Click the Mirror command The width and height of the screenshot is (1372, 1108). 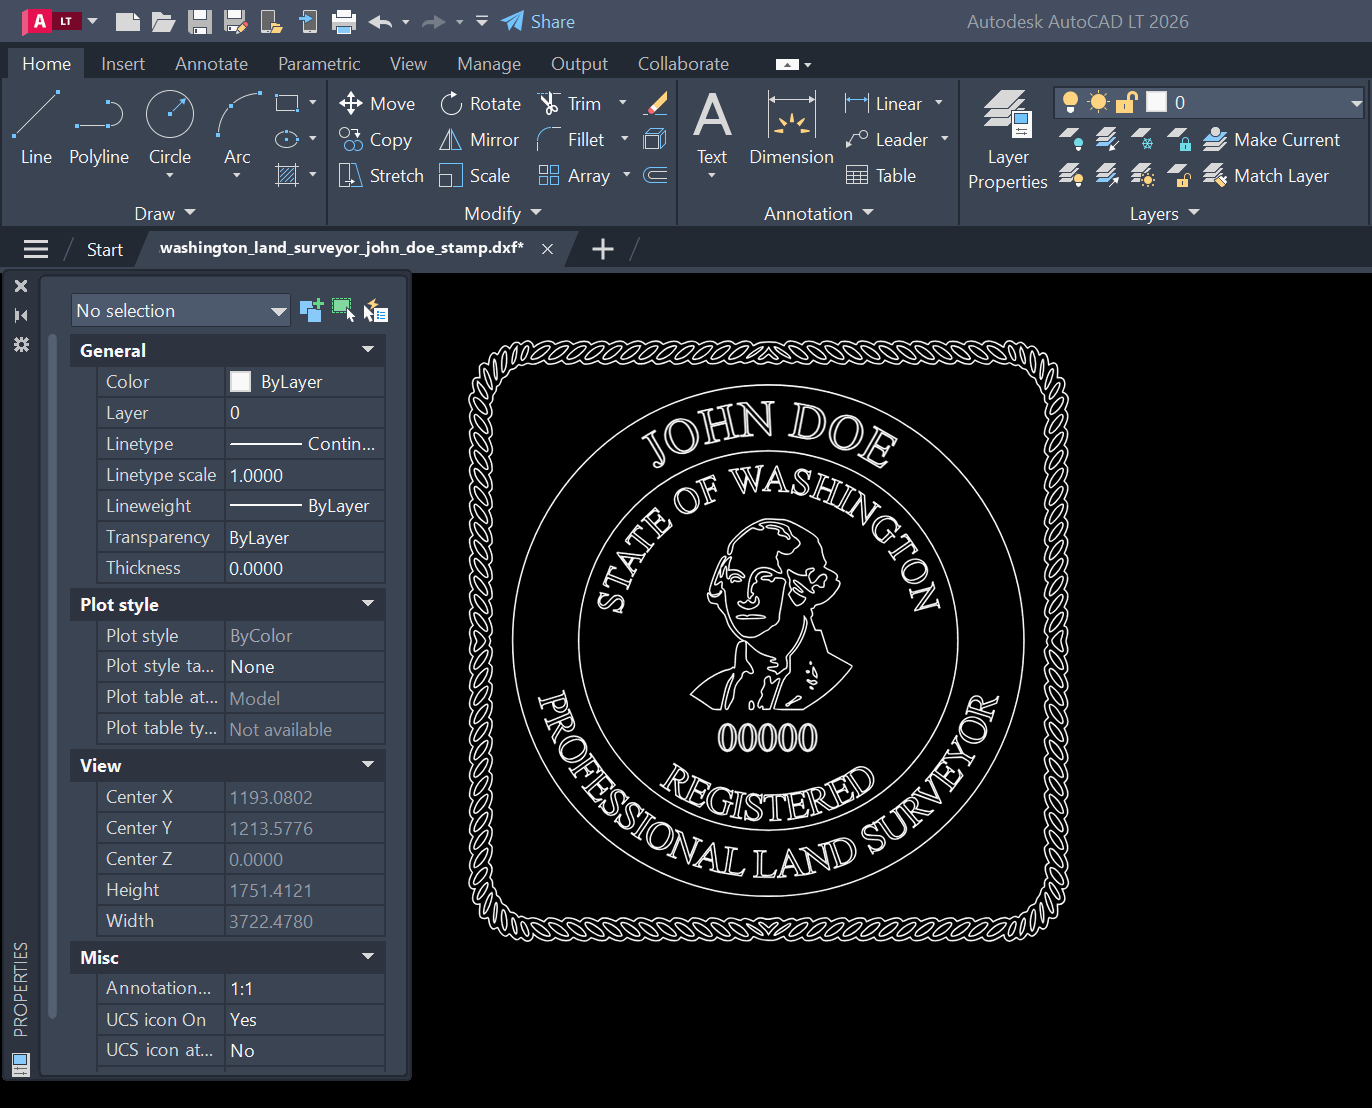pos(479,139)
